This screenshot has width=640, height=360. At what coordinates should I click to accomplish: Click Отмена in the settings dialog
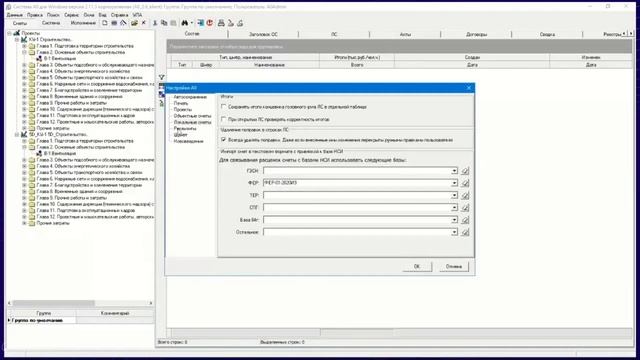[454, 267]
